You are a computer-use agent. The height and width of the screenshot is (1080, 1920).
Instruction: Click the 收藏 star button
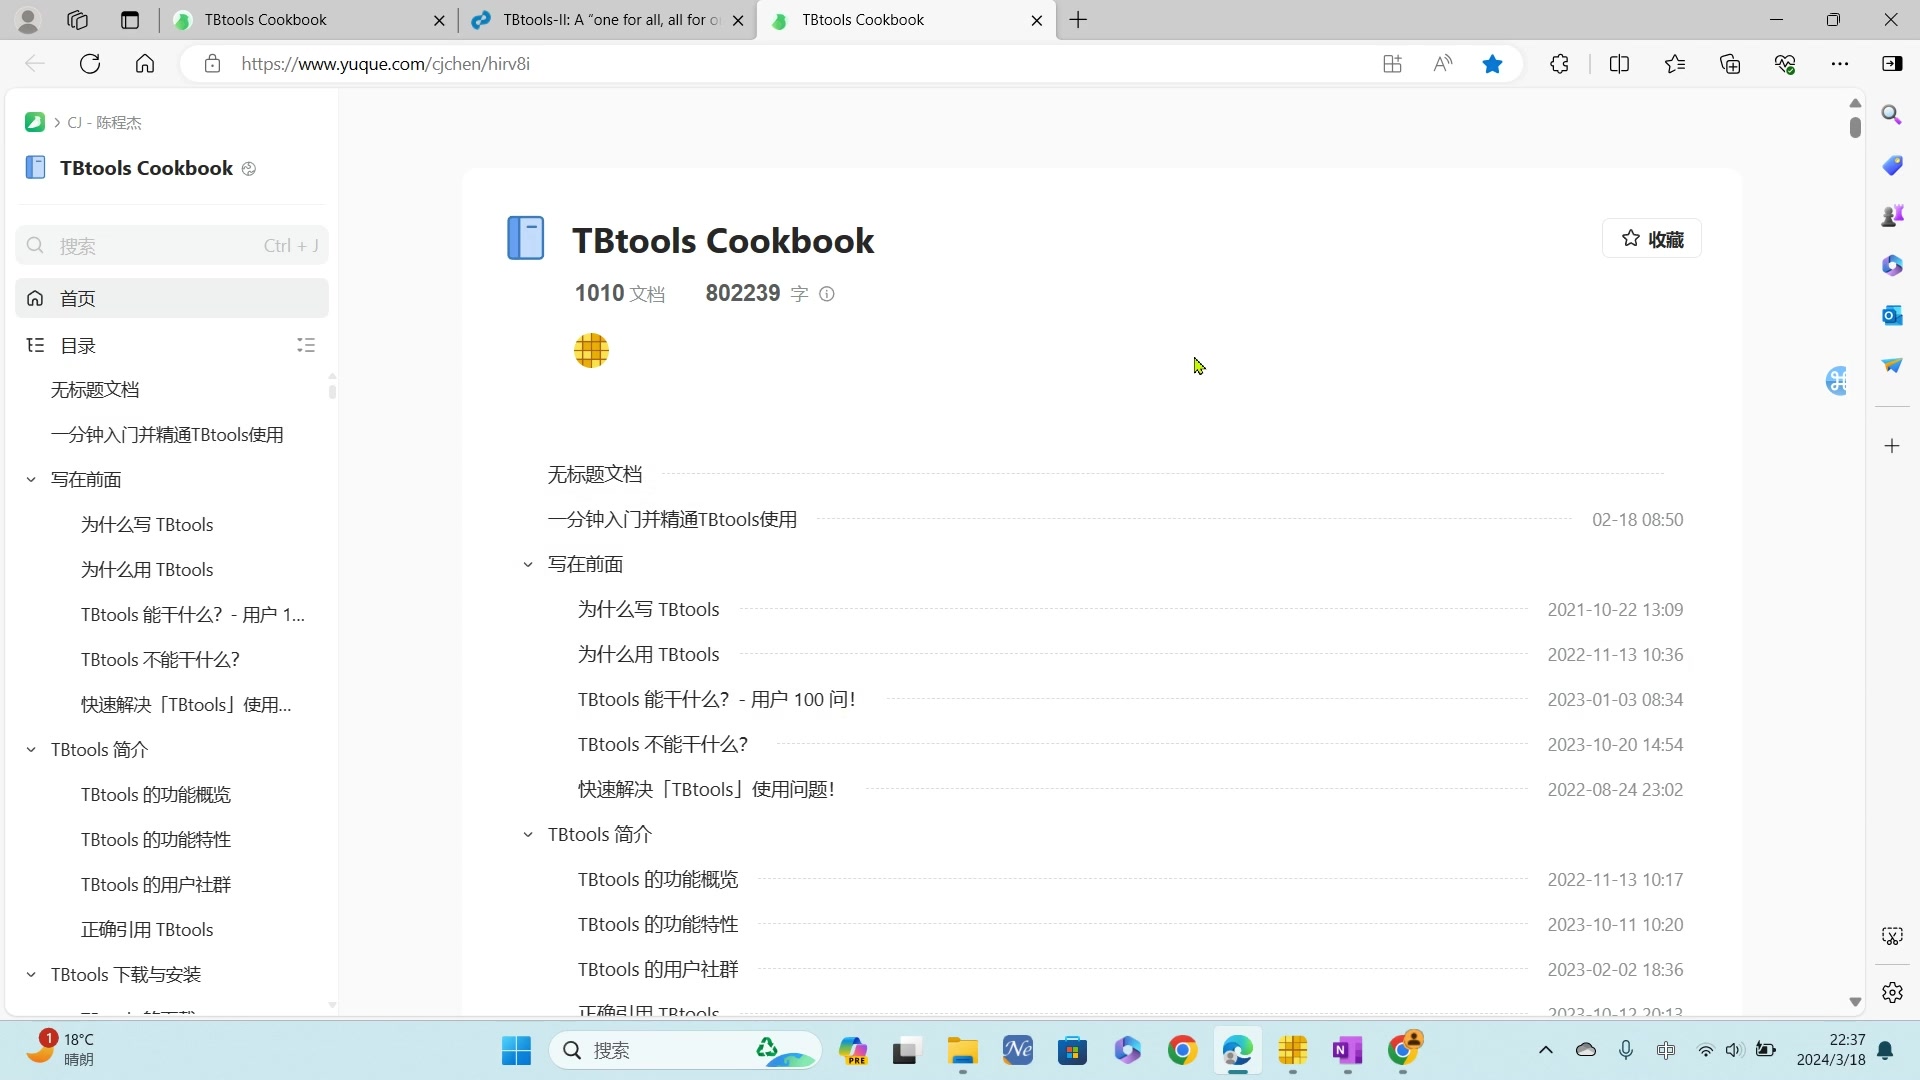(1652, 239)
